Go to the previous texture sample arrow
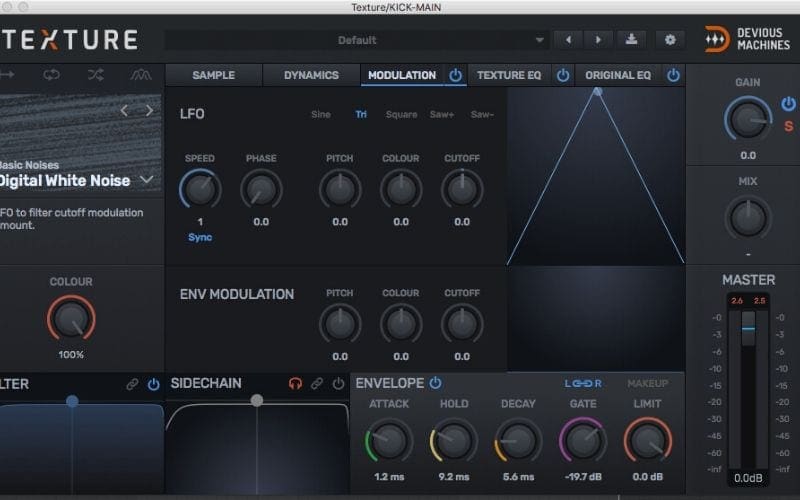The height and width of the screenshot is (500, 800). (x=124, y=110)
